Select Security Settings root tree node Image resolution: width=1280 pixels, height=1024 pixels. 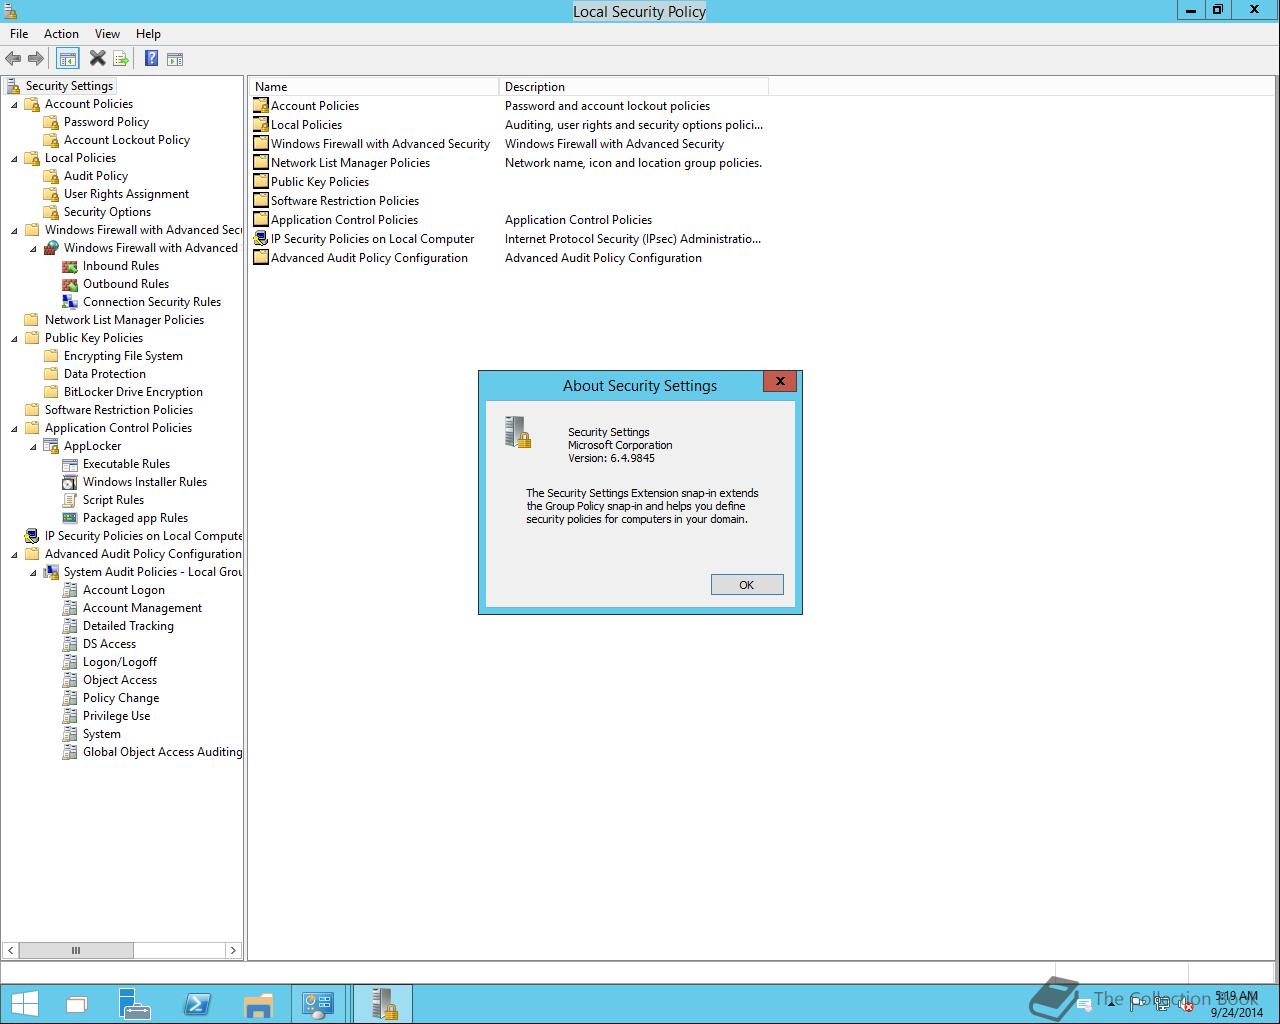tap(69, 86)
